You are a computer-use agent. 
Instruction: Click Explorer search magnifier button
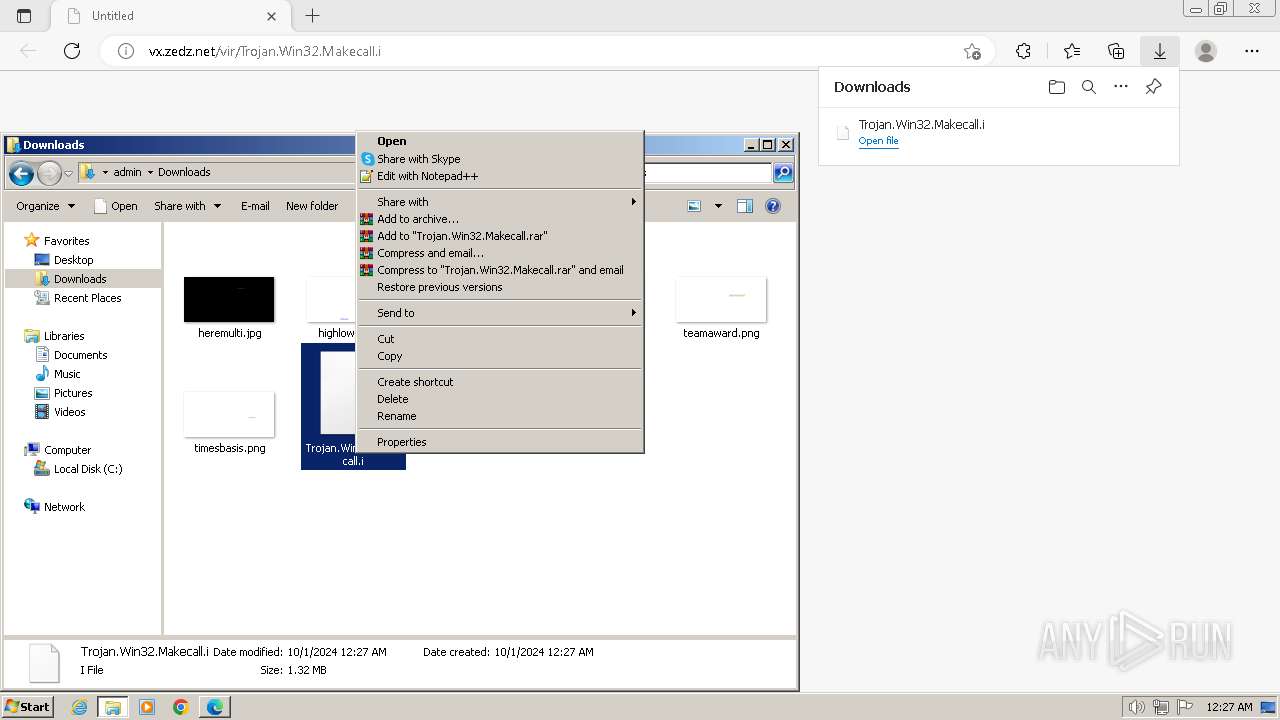coord(783,173)
